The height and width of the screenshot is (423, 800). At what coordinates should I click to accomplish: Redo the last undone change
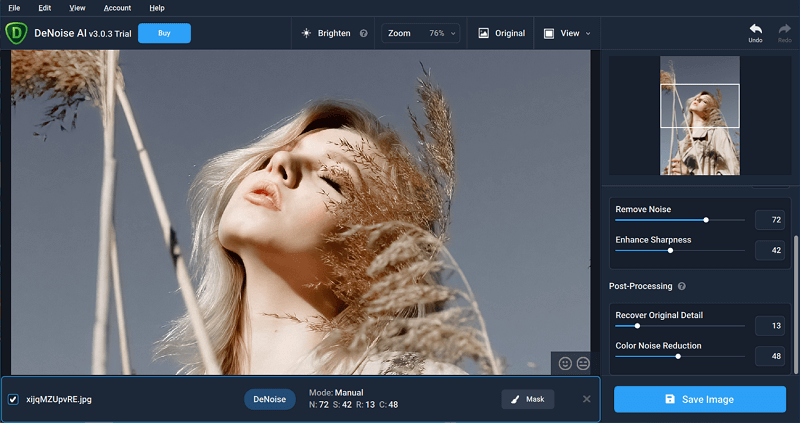[x=785, y=33]
